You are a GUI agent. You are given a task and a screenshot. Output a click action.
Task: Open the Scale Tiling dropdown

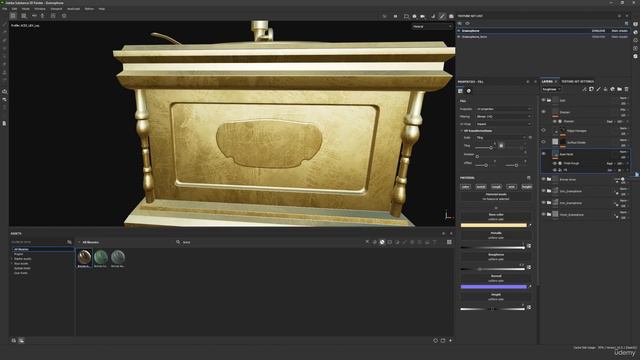click(501, 138)
